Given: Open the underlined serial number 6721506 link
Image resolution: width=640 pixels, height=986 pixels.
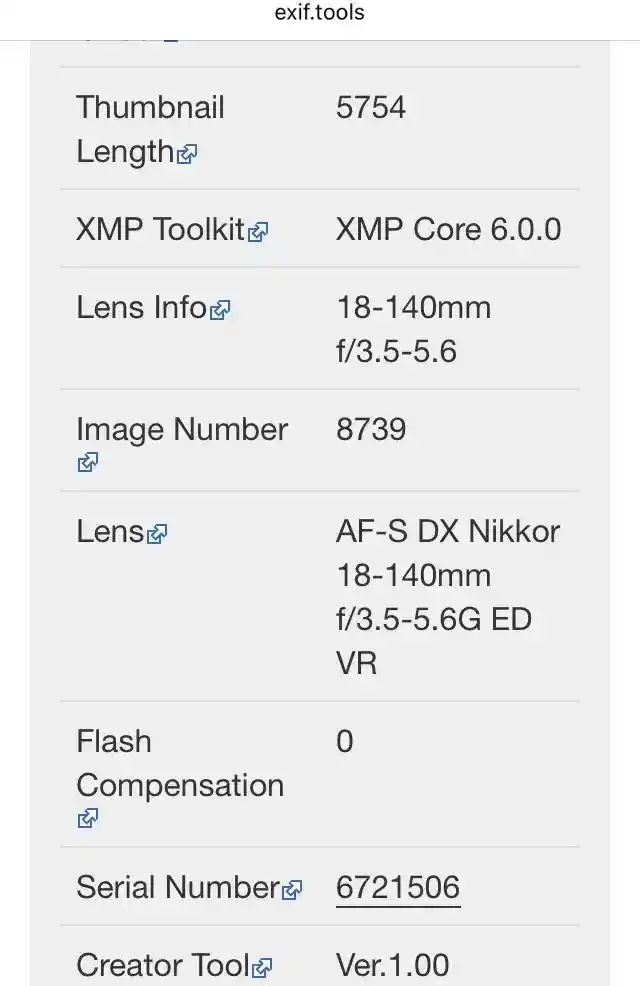Looking at the screenshot, I should coord(398,887).
